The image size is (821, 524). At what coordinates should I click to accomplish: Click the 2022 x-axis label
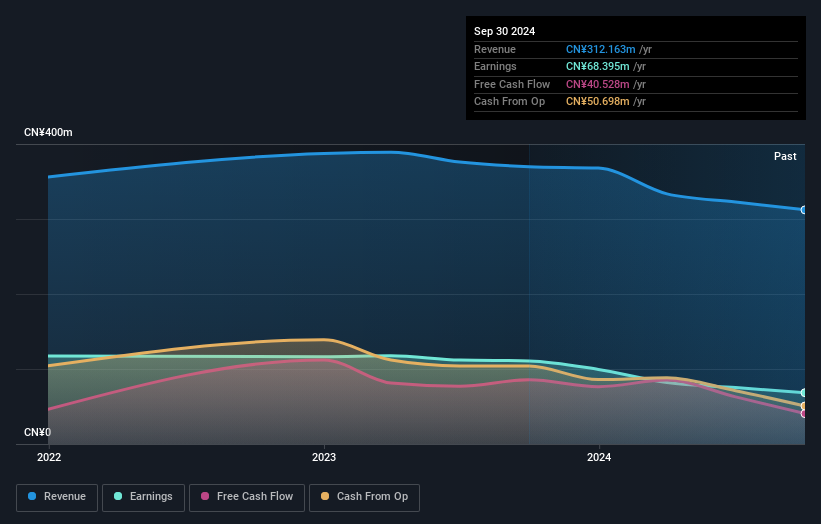point(49,457)
